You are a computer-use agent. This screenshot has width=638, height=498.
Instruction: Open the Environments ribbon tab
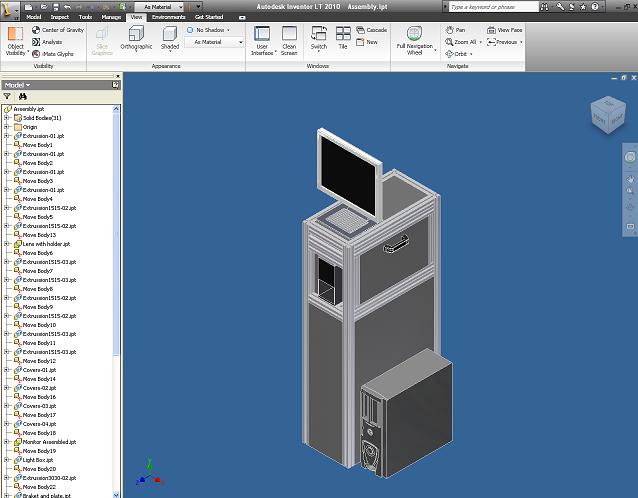click(168, 17)
